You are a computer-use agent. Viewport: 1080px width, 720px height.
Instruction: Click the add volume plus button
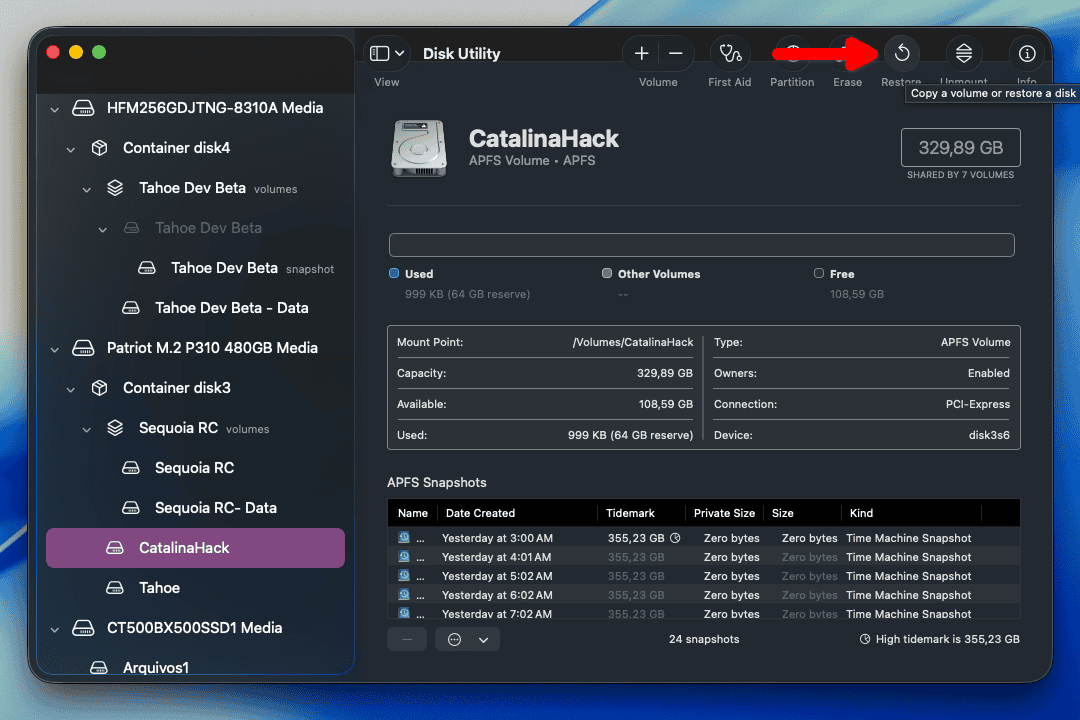[642, 54]
